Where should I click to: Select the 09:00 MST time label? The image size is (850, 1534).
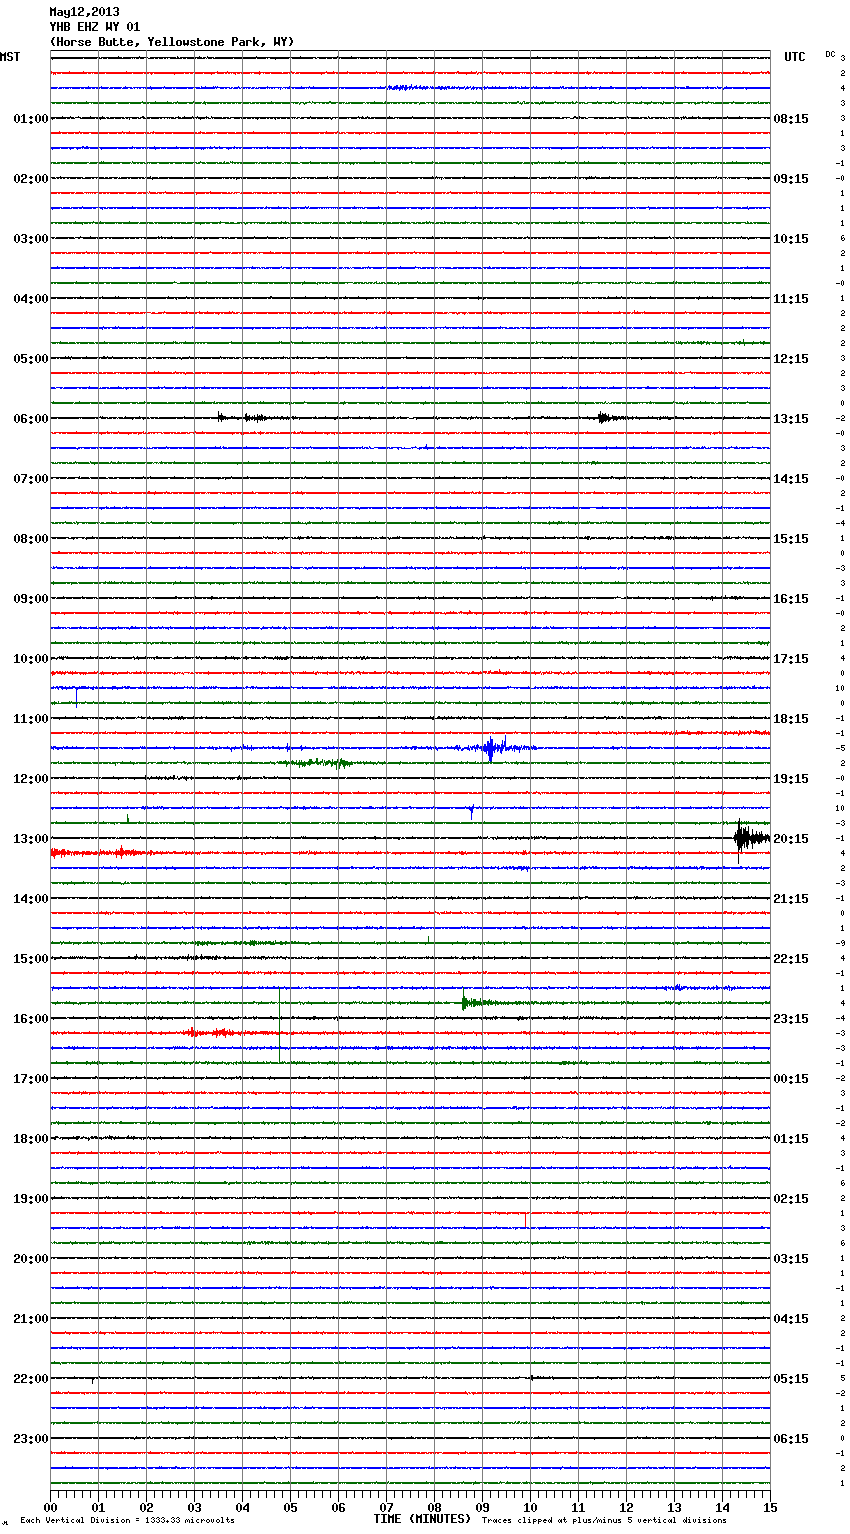(x=30, y=599)
